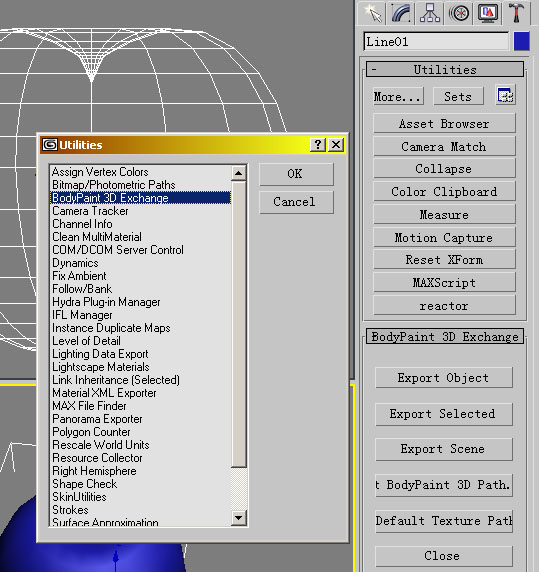539x572 pixels.
Task: Open the reactor utility
Action: 444,305
